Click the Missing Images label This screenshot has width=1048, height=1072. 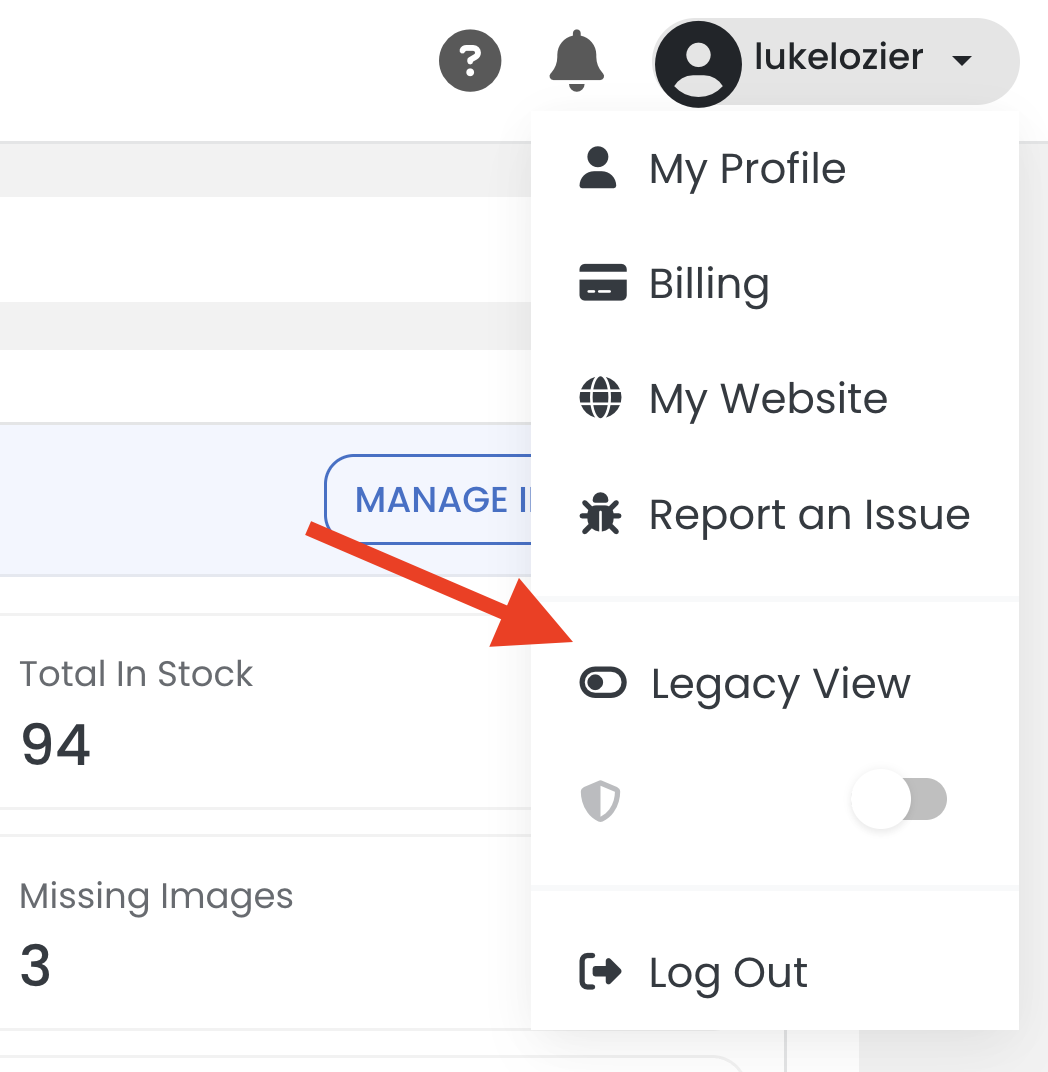(156, 896)
